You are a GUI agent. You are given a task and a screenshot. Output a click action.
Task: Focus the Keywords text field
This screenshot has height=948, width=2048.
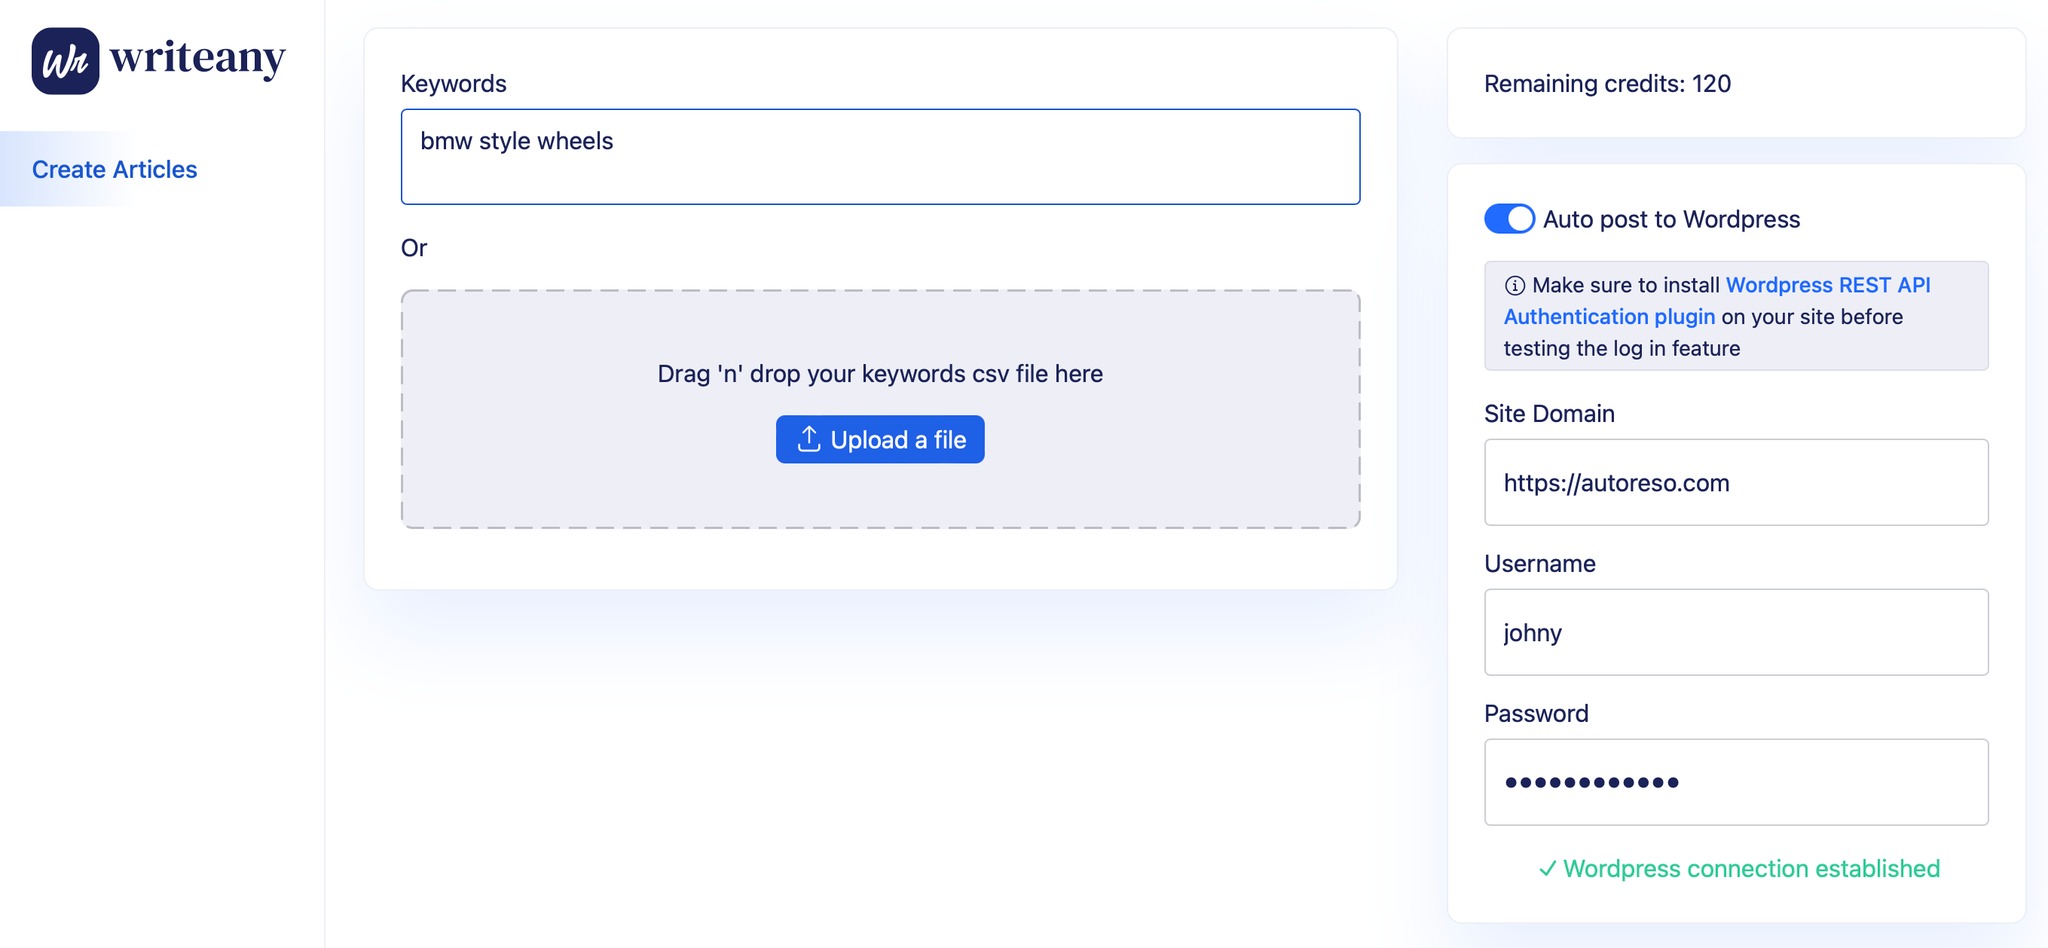[x=880, y=157]
